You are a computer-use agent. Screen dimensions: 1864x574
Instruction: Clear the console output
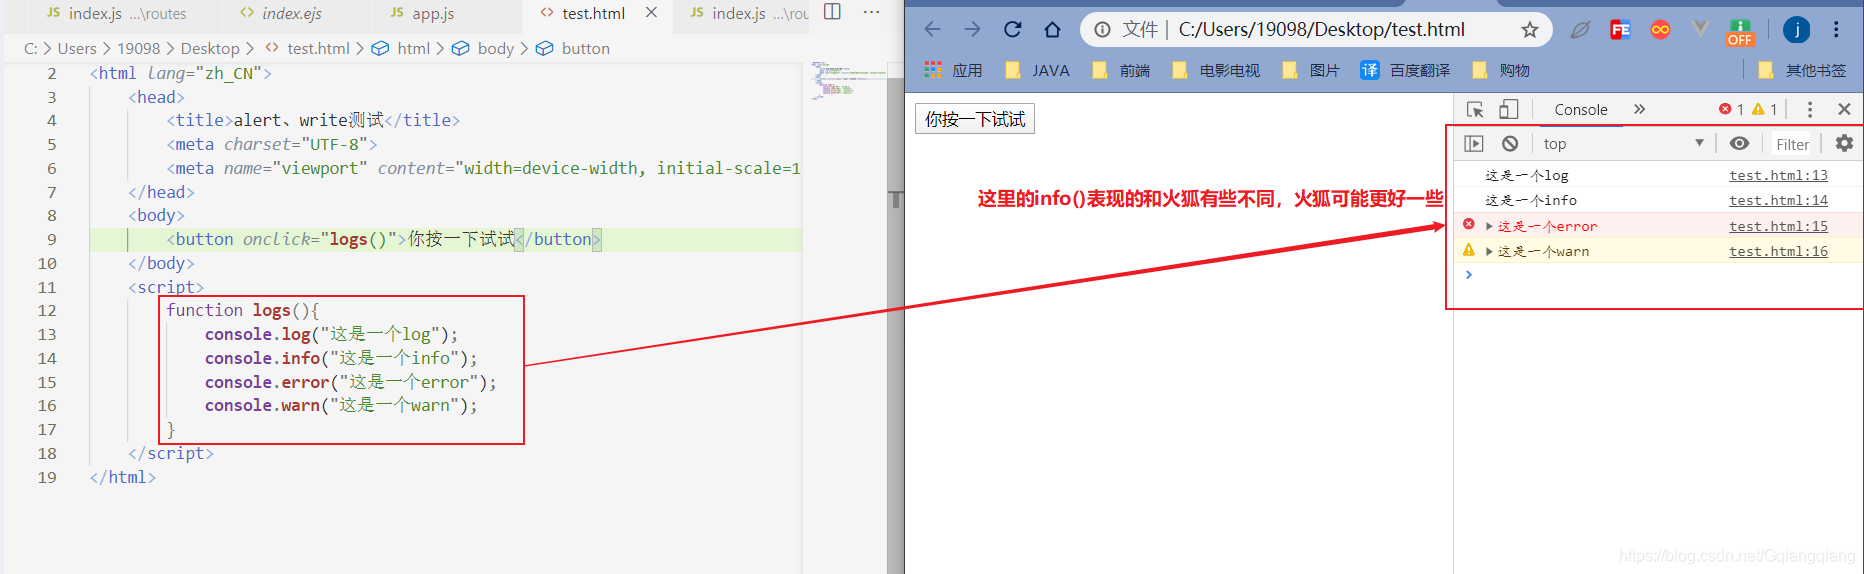point(1510,144)
